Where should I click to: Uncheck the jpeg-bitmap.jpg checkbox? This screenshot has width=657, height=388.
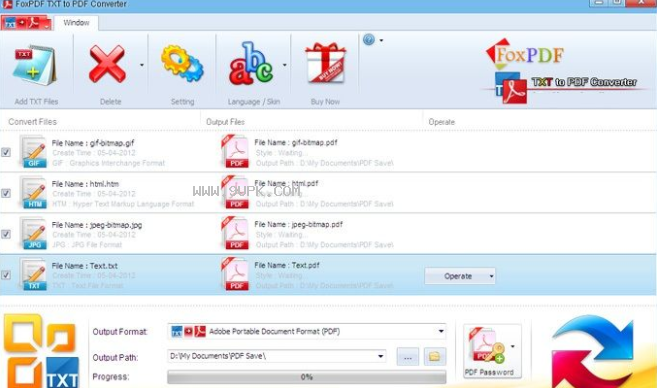point(6,234)
